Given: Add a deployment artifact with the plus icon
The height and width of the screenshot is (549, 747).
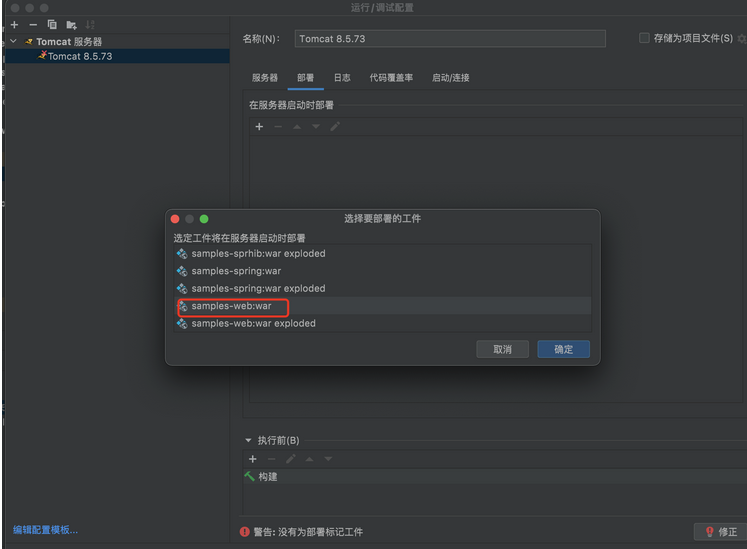Looking at the screenshot, I should 259,127.
